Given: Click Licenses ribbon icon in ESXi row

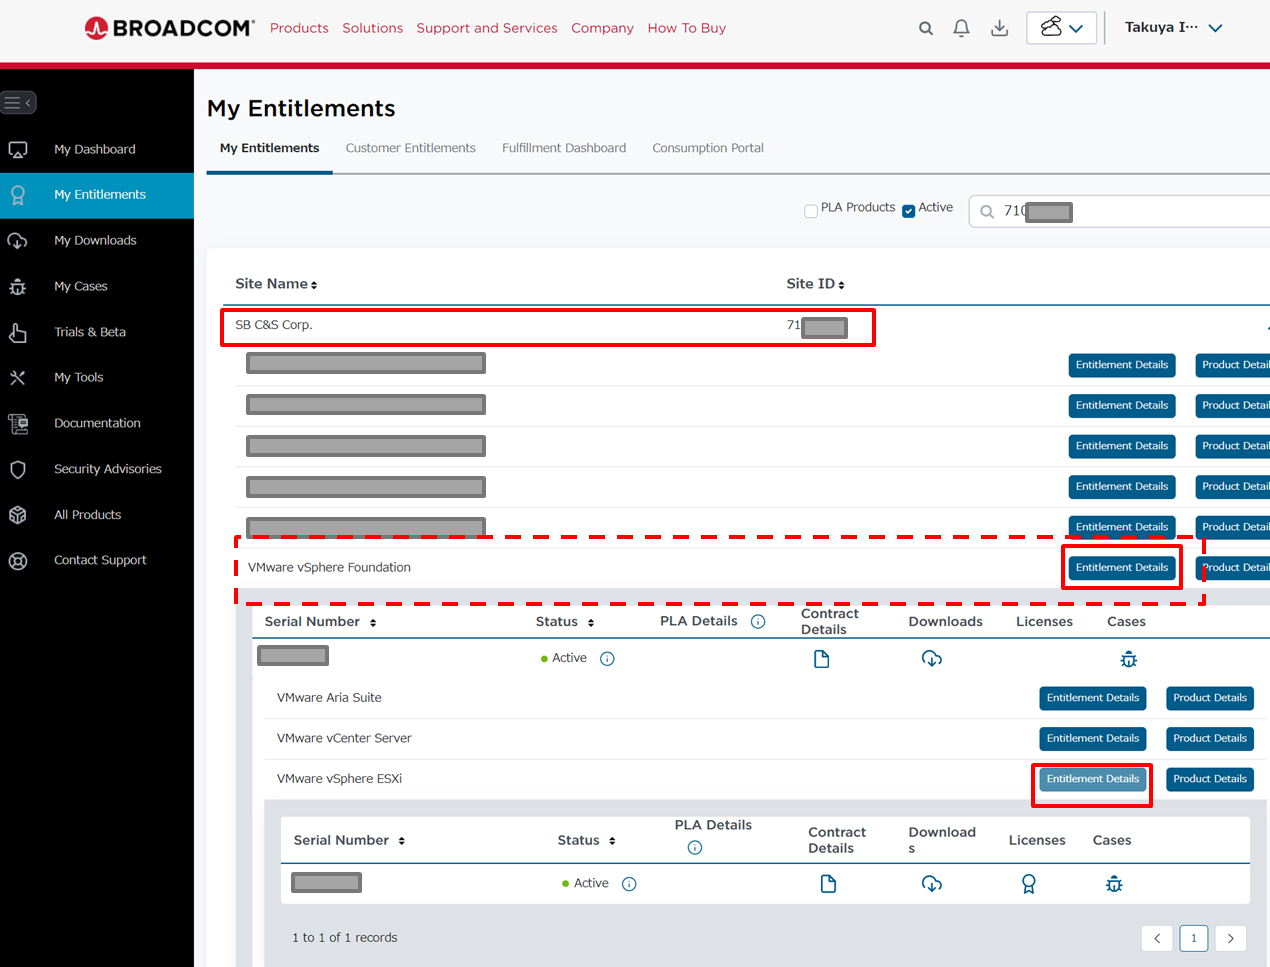Looking at the screenshot, I should coord(1029,884).
